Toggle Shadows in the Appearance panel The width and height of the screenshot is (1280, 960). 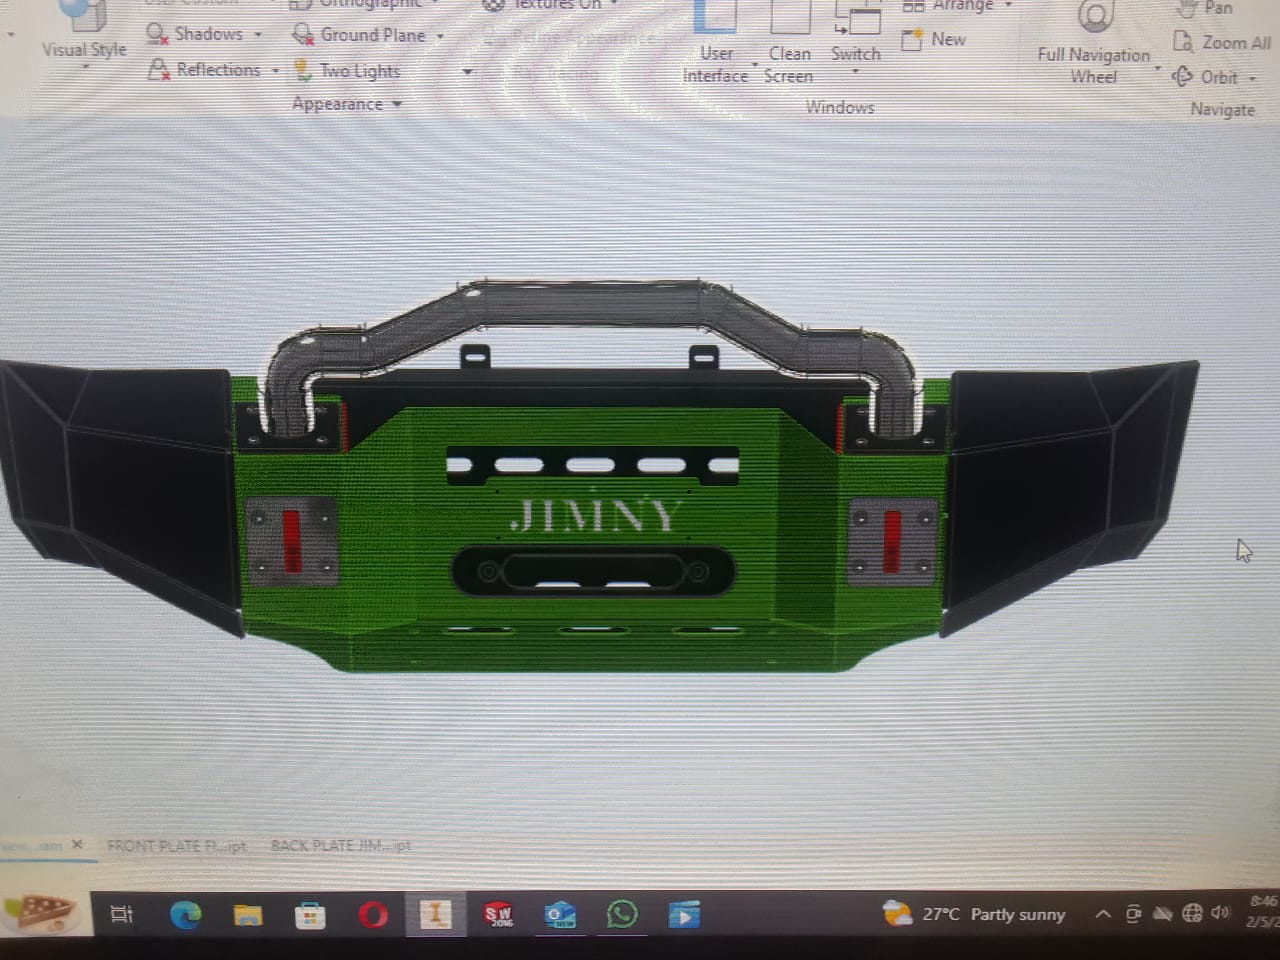pos(197,34)
